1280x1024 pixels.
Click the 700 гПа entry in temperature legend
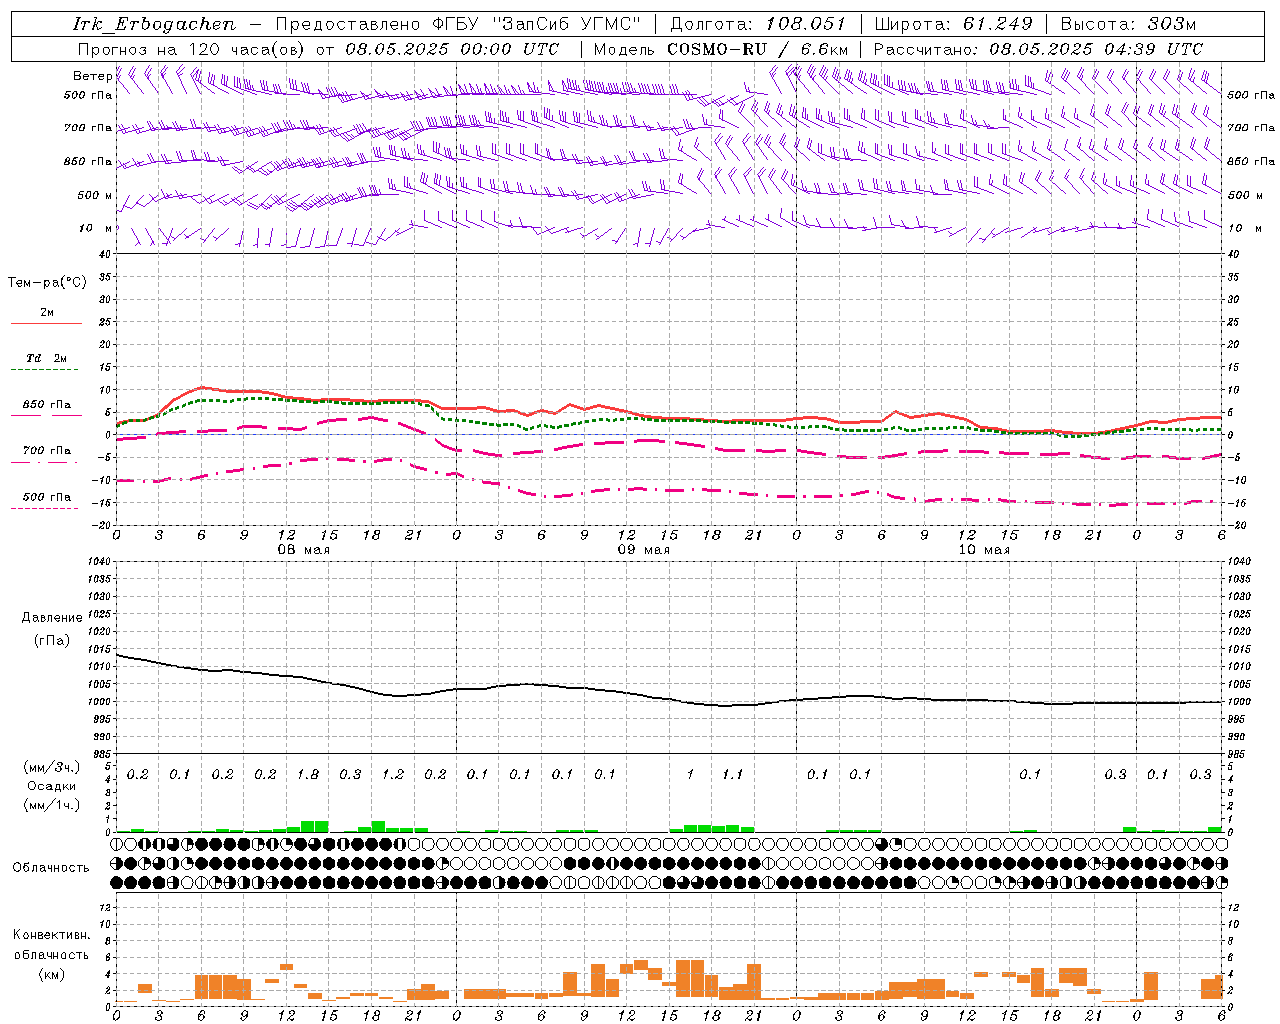pos(47,450)
